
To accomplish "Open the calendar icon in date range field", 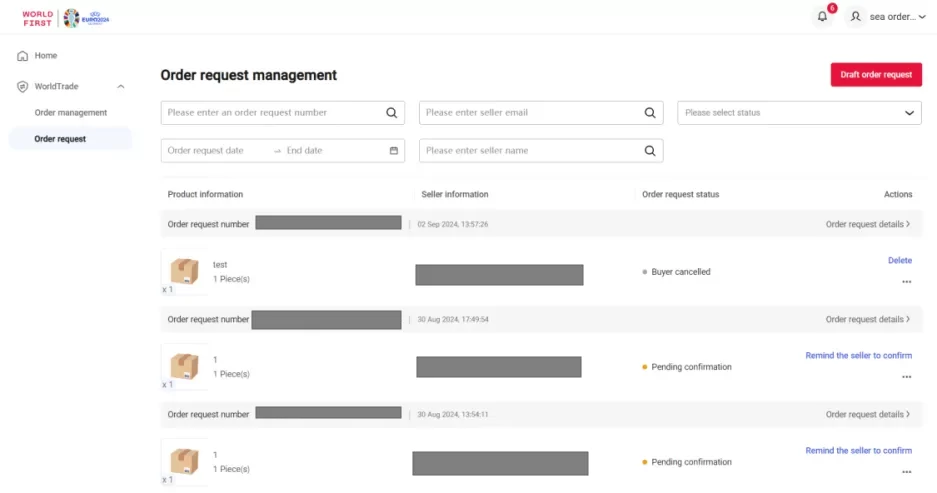I will (x=393, y=151).
